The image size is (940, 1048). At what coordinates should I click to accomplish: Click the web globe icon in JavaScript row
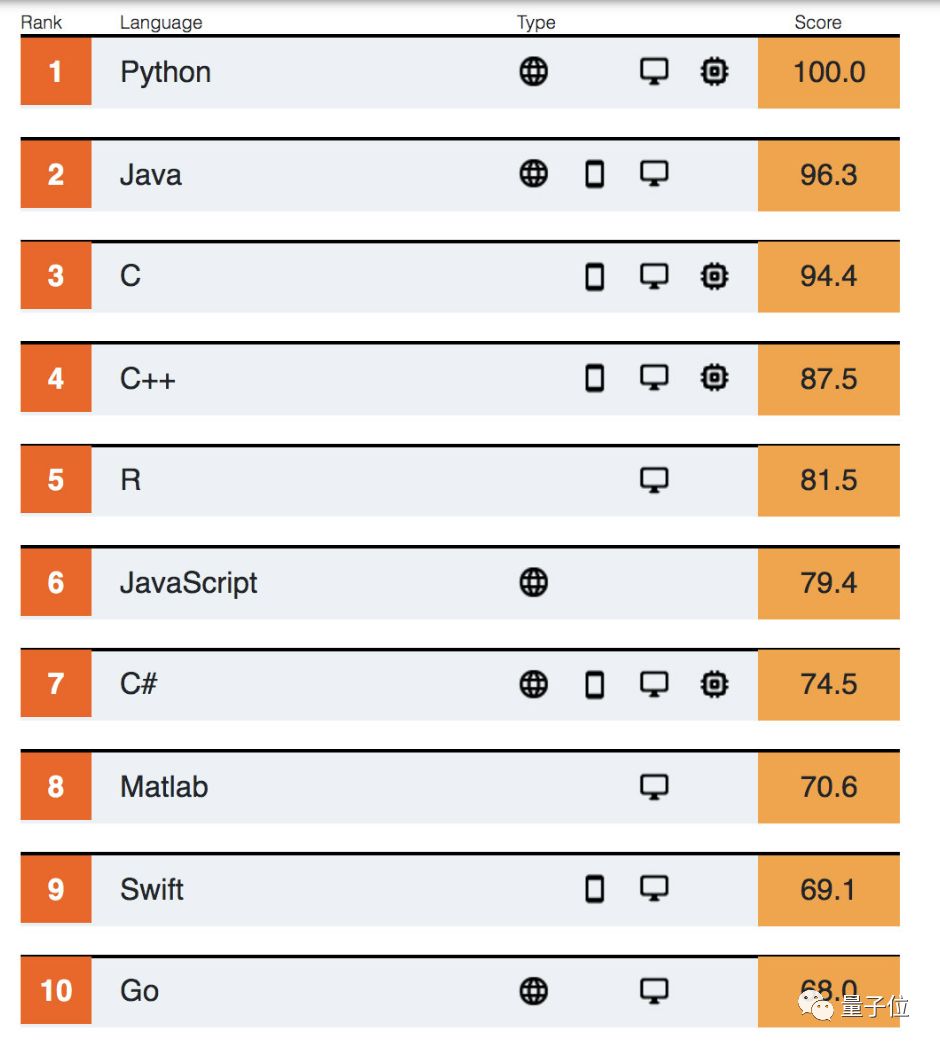pyautogui.click(x=534, y=582)
